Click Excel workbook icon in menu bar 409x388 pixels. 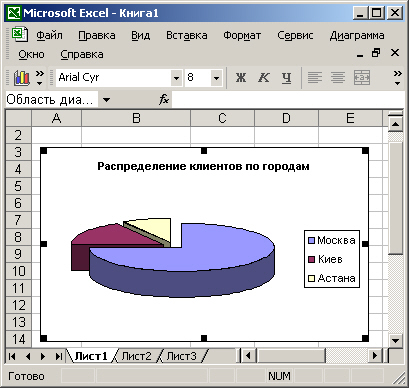pos(19,35)
